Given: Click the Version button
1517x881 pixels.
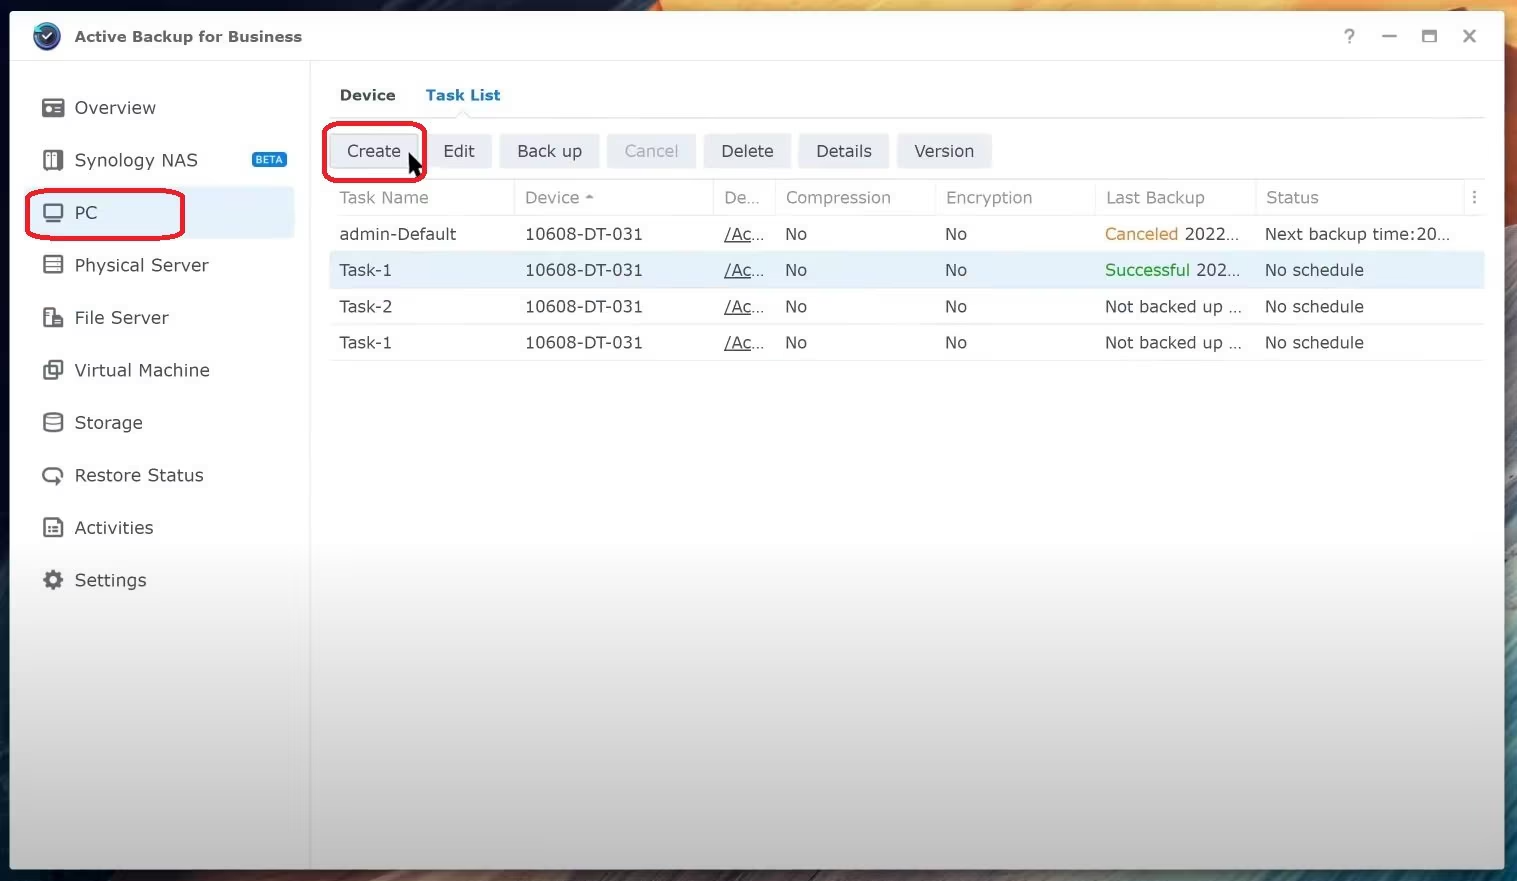Looking at the screenshot, I should tap(944, 151).
